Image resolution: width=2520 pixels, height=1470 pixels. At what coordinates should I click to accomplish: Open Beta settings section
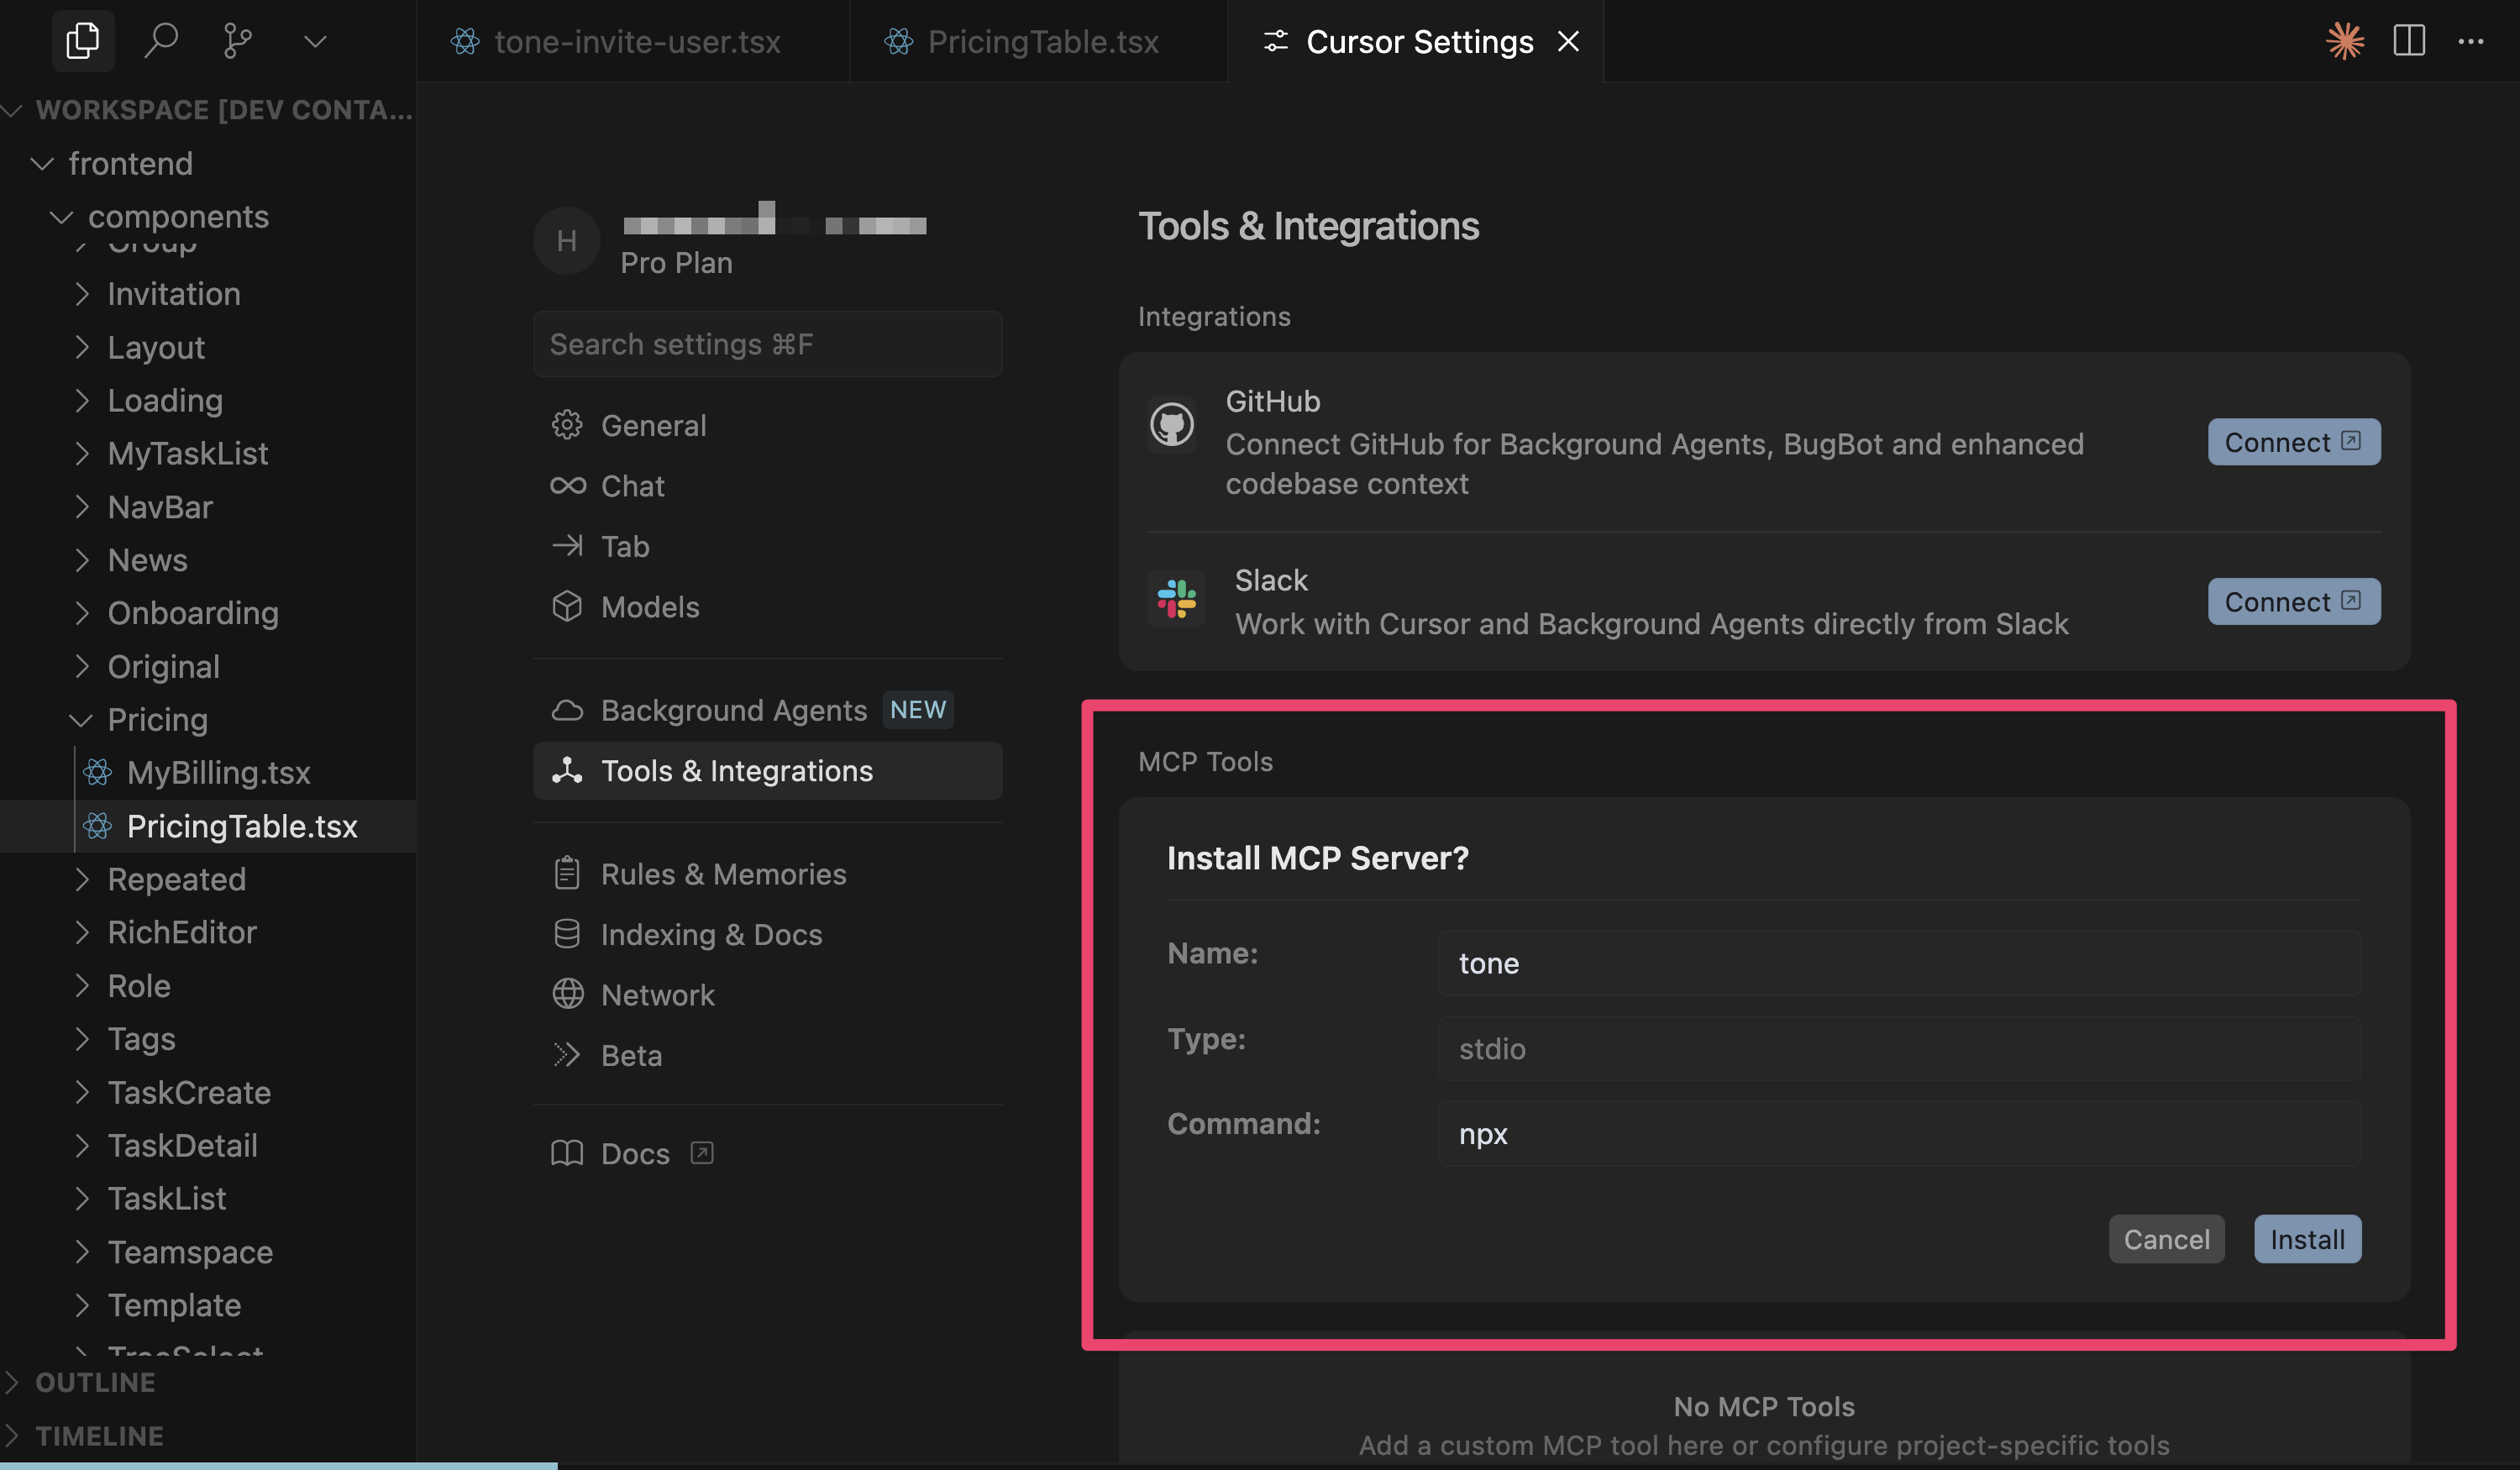(x=767, y=1055)
